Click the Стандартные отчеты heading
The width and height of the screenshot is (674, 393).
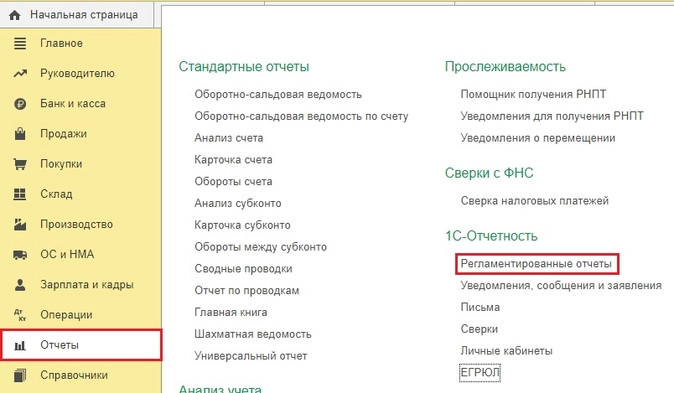244,67
